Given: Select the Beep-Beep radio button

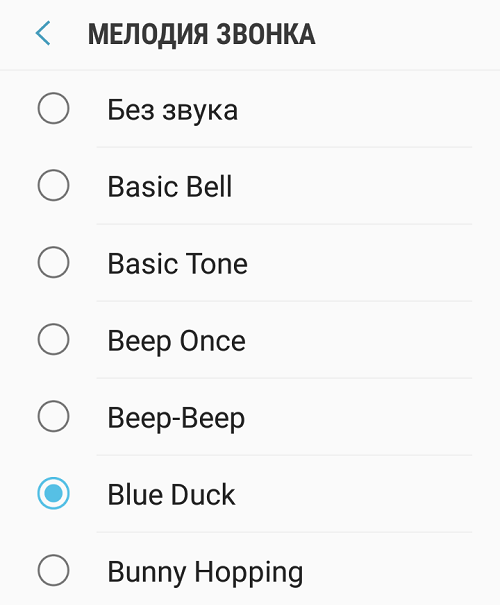Looking at the screenshot, I should click(x=54, y=416).
